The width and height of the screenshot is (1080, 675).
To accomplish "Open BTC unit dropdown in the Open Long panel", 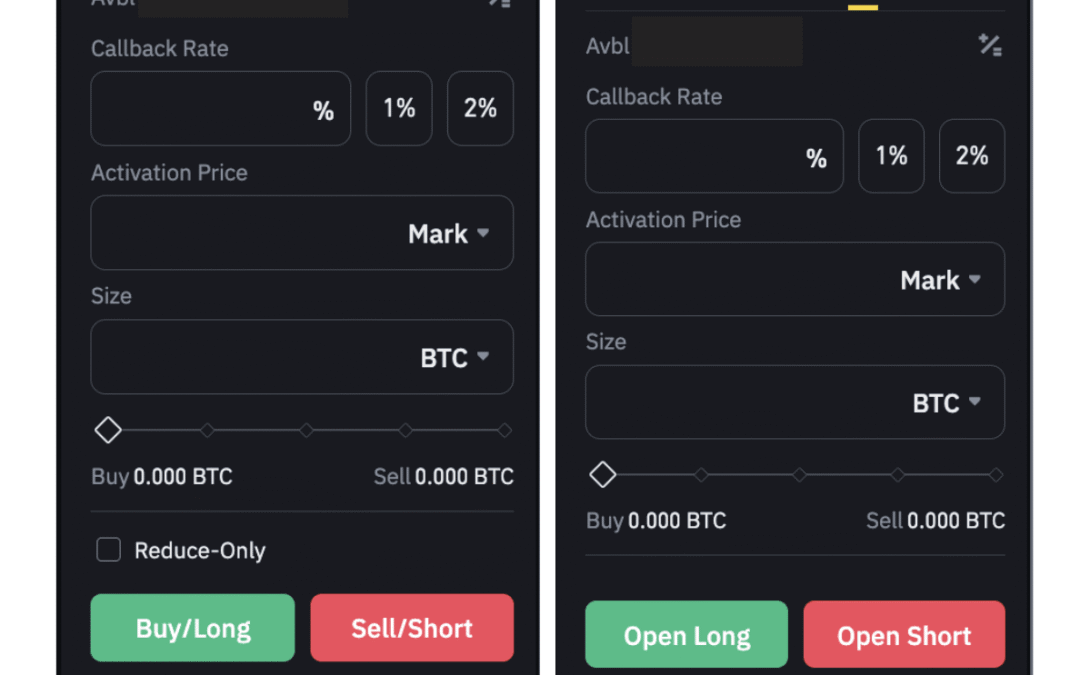I will [x=946, y=403].
